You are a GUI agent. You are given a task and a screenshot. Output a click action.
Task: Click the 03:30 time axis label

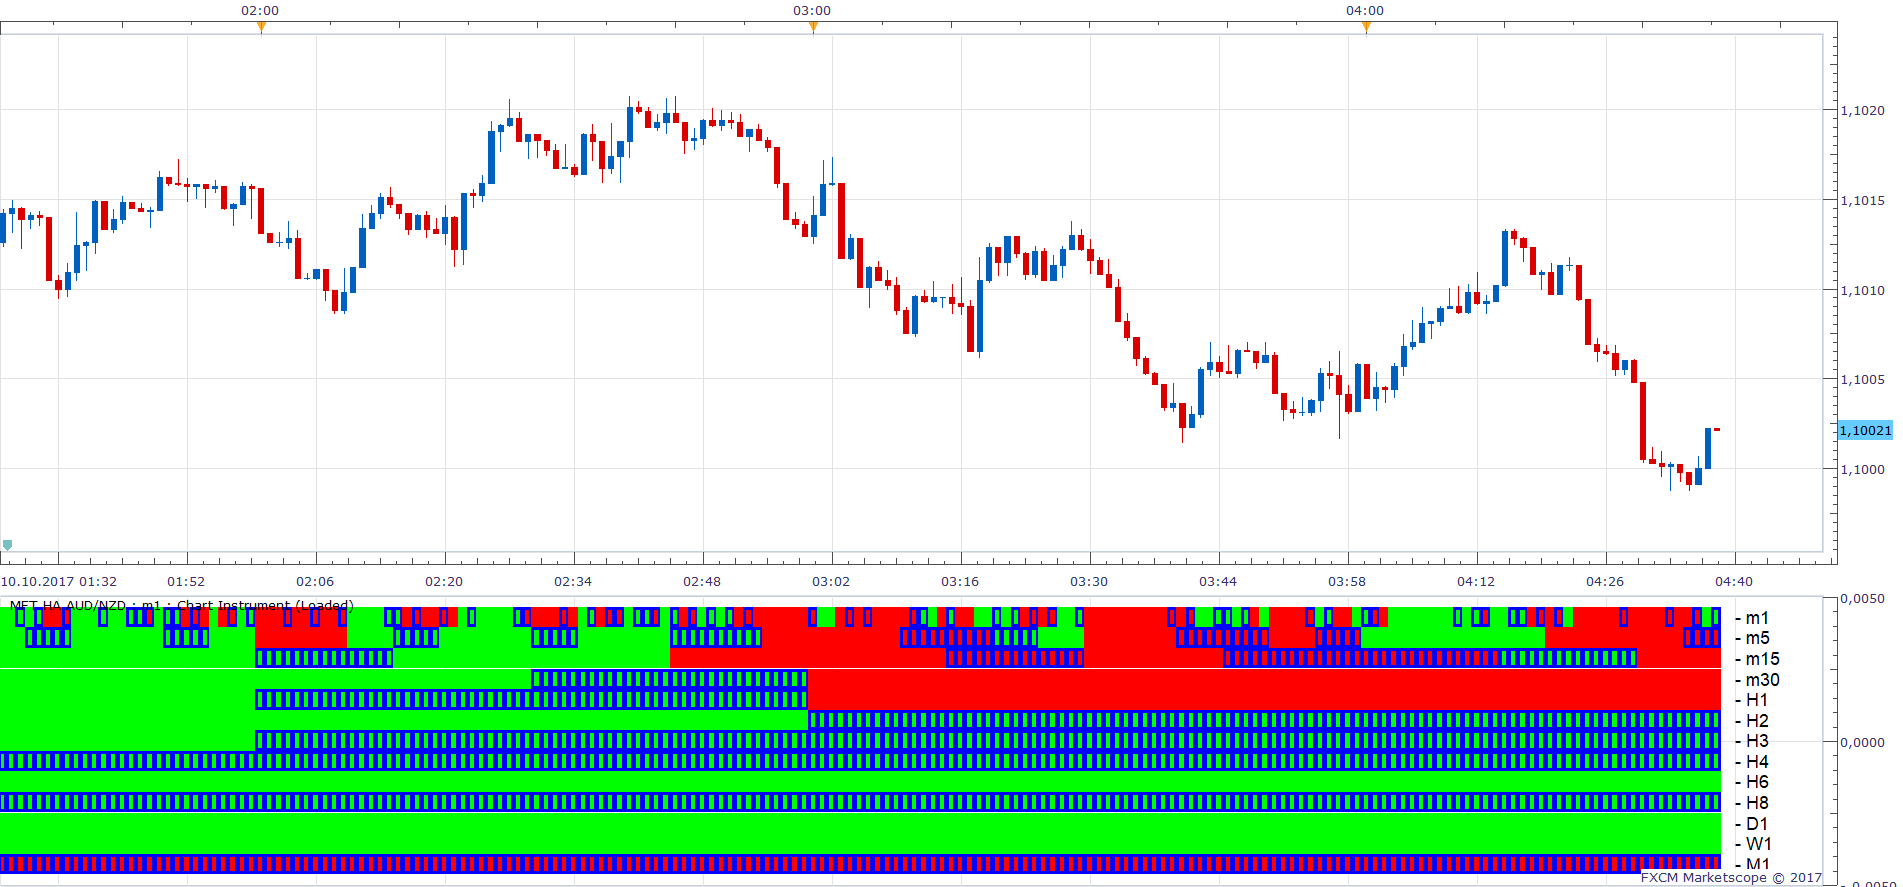(1089, 582)
